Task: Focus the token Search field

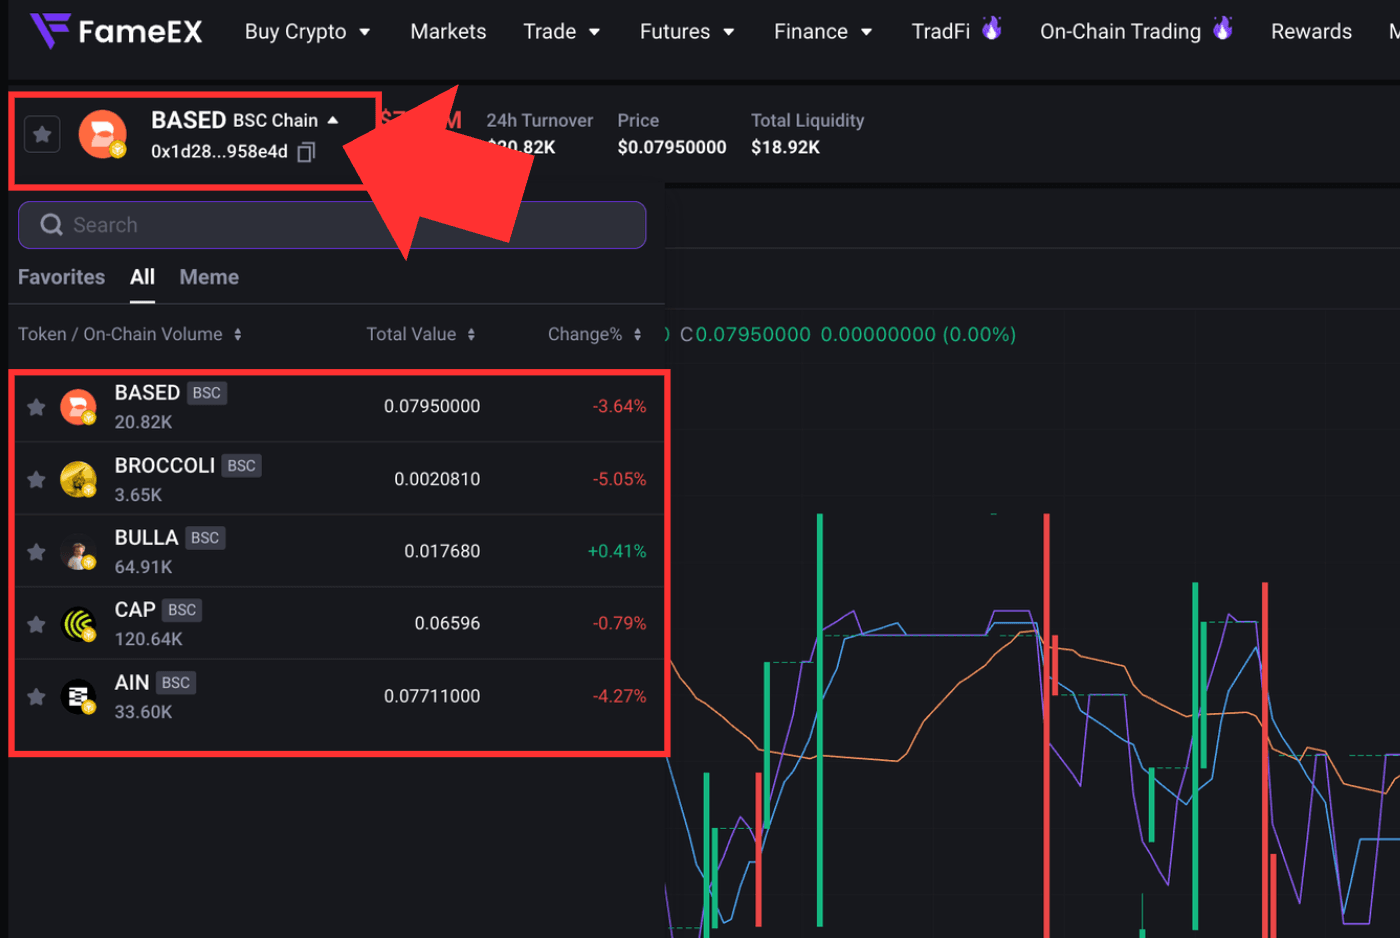Action: tap(332, 225)
